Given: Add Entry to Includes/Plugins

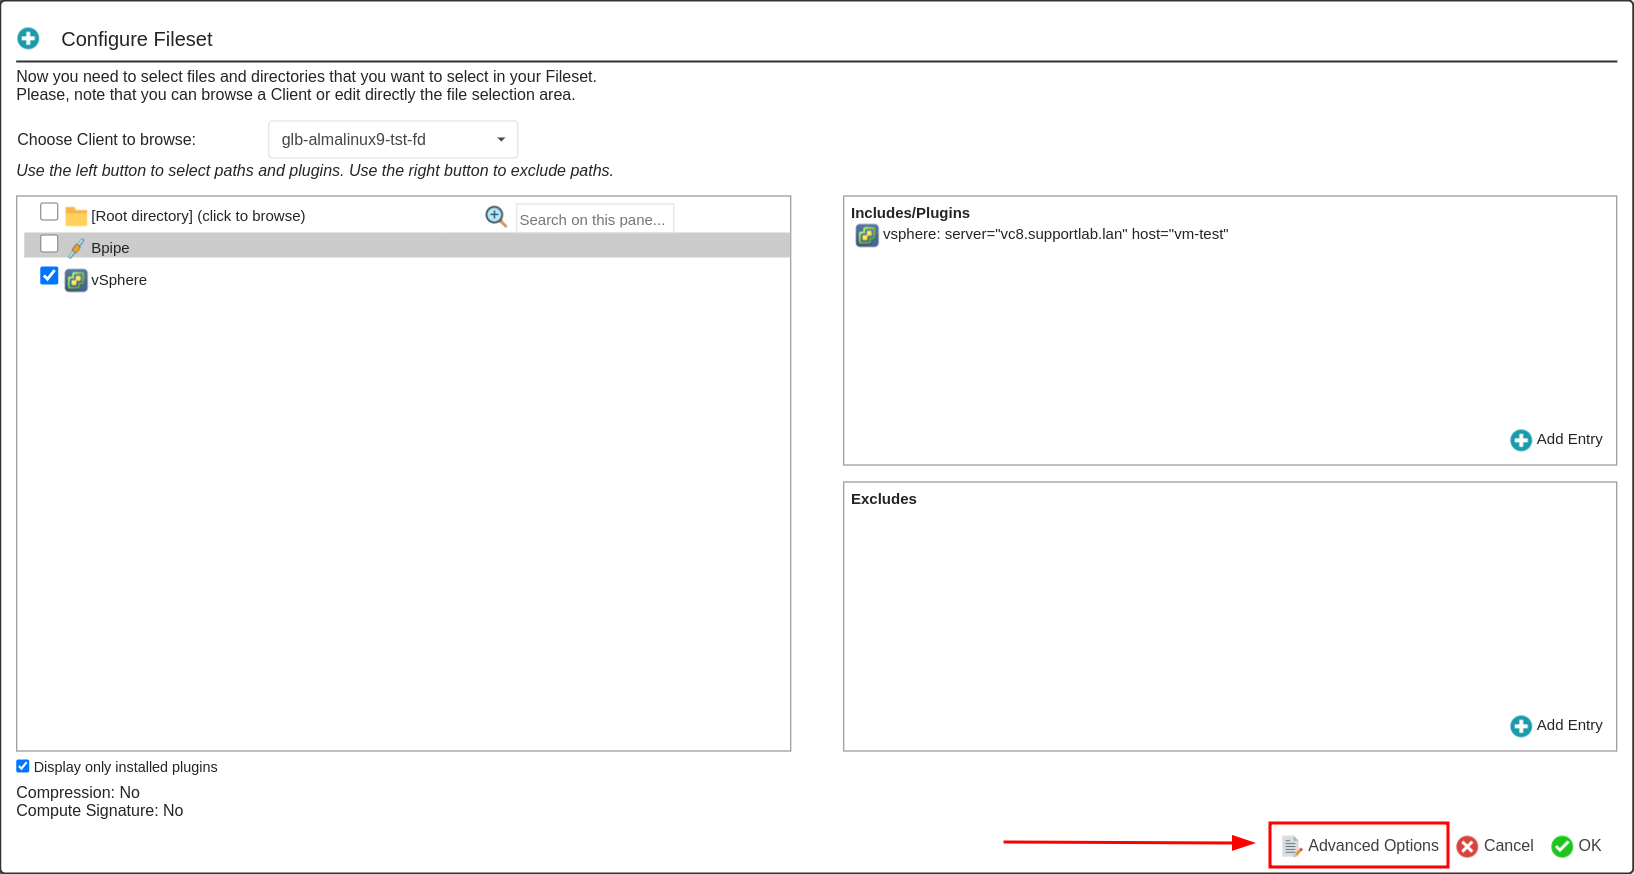Looking at the screenshot, I should (1556, 439).
